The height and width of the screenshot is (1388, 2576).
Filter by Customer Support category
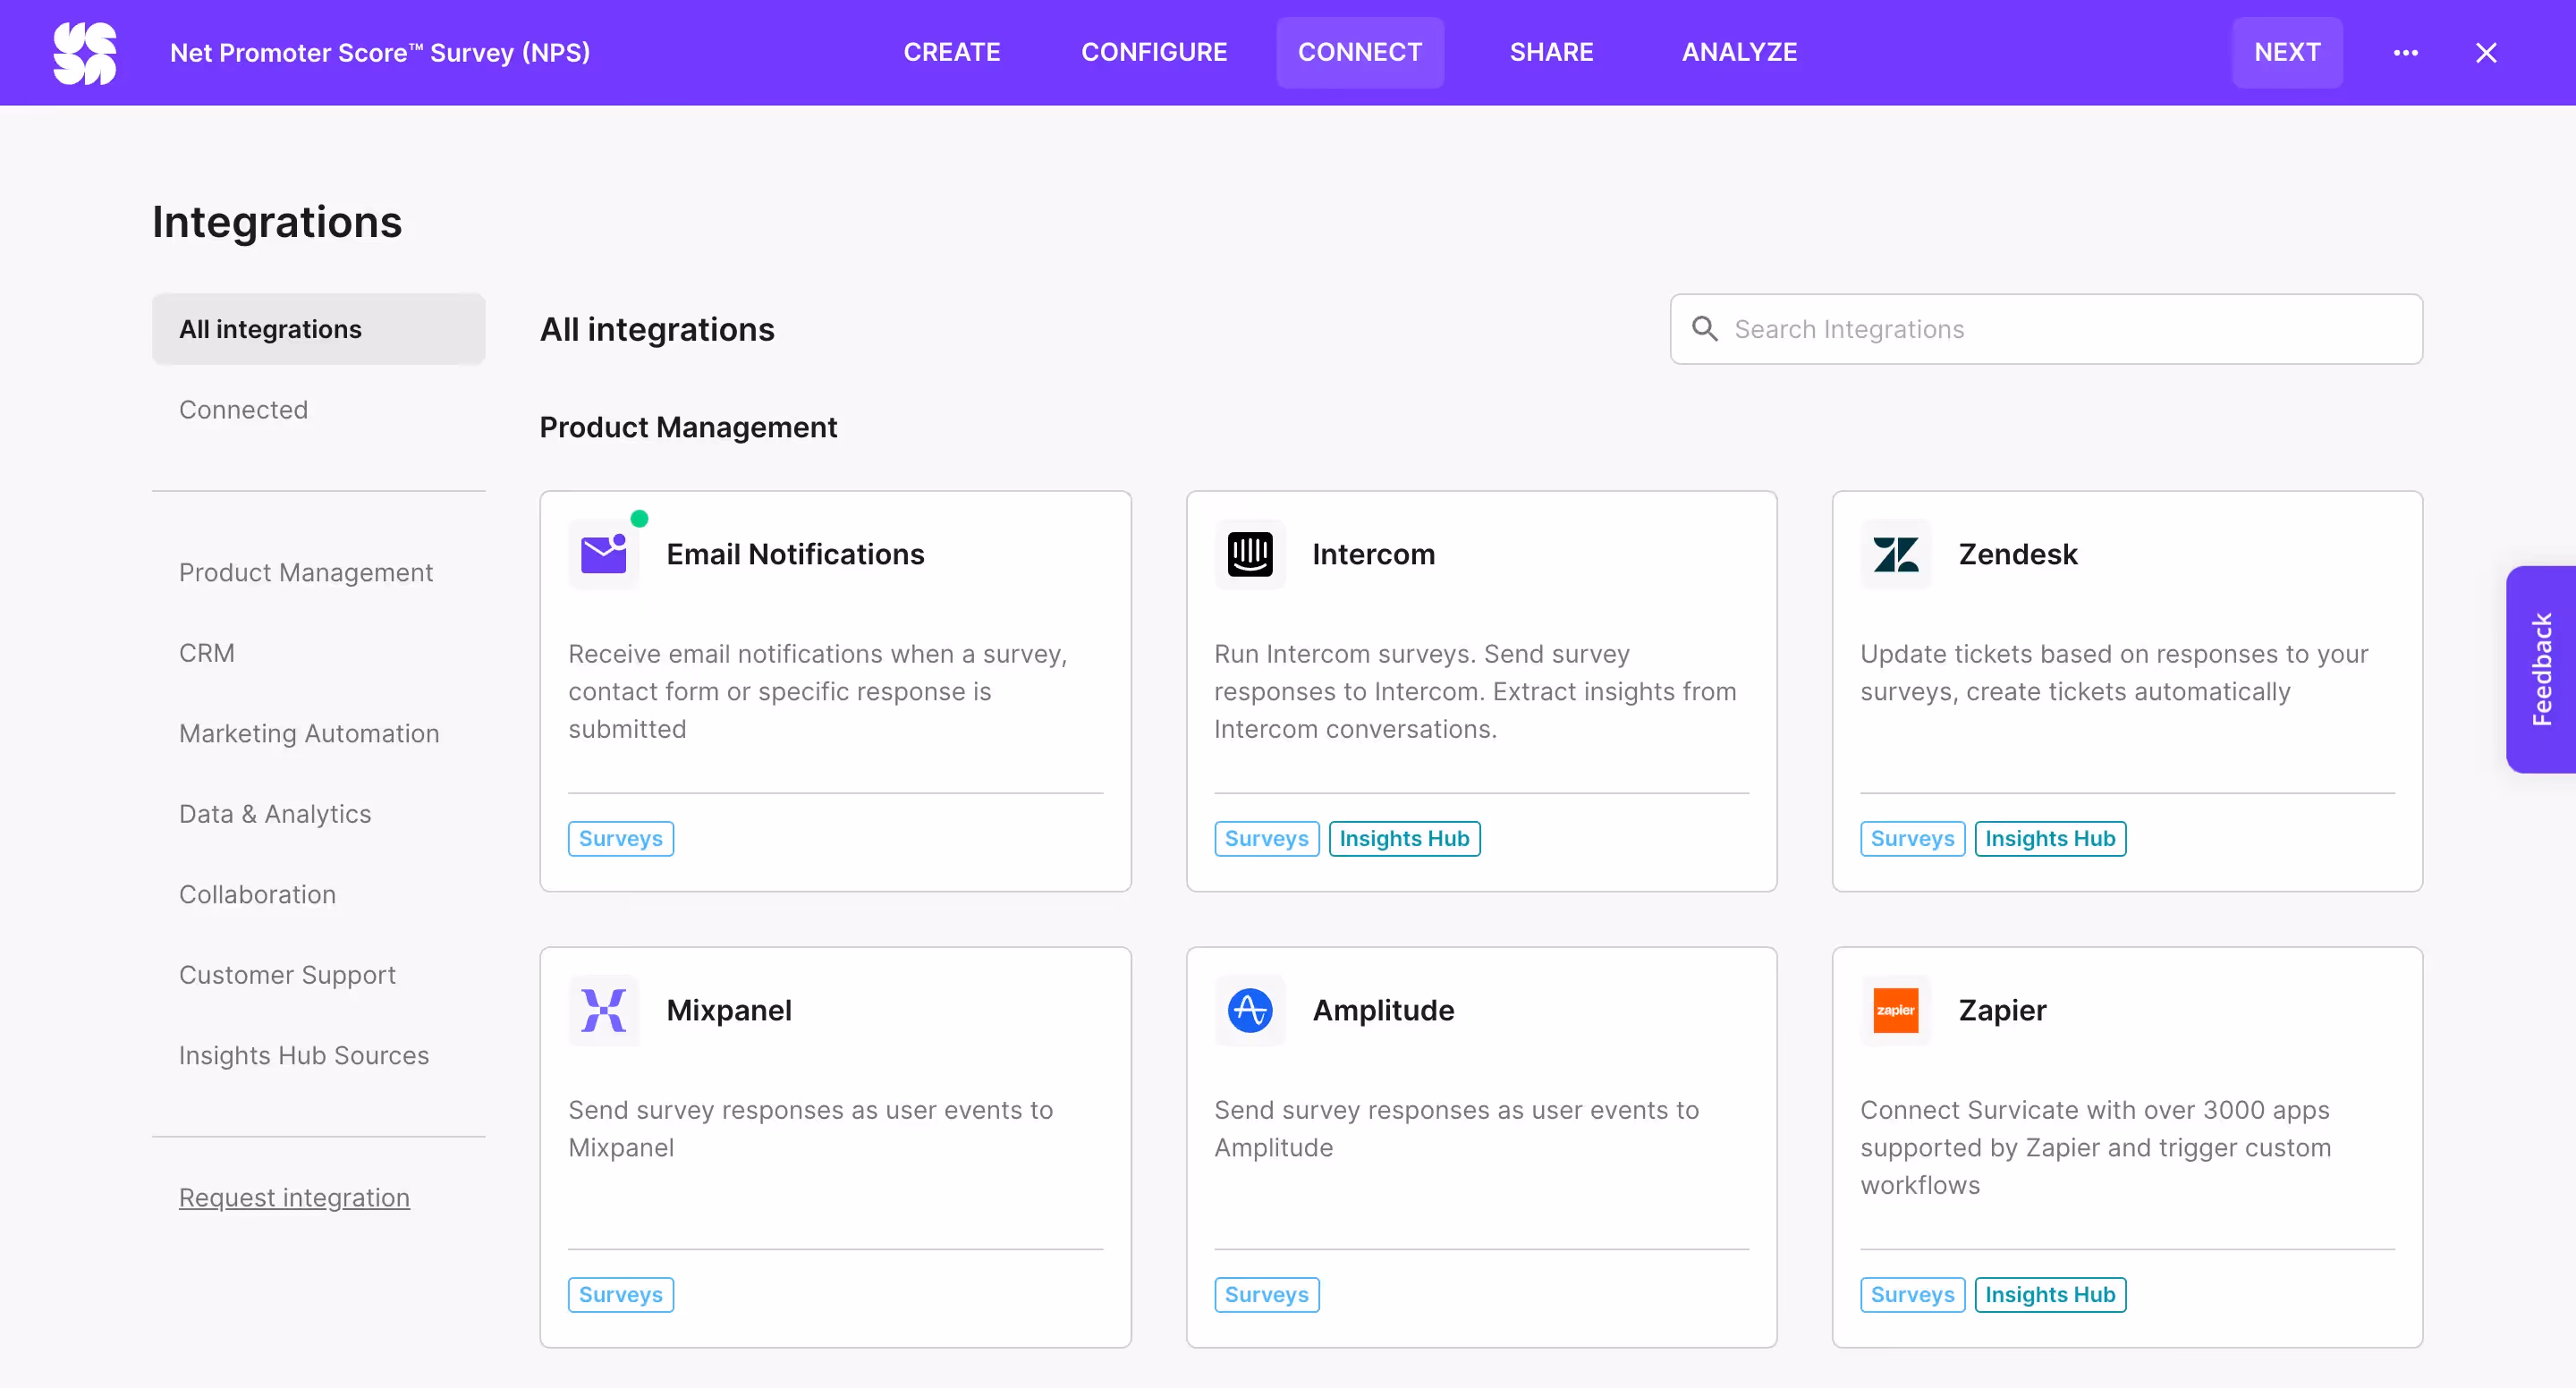pyautogui.click(x=287, y=976)
